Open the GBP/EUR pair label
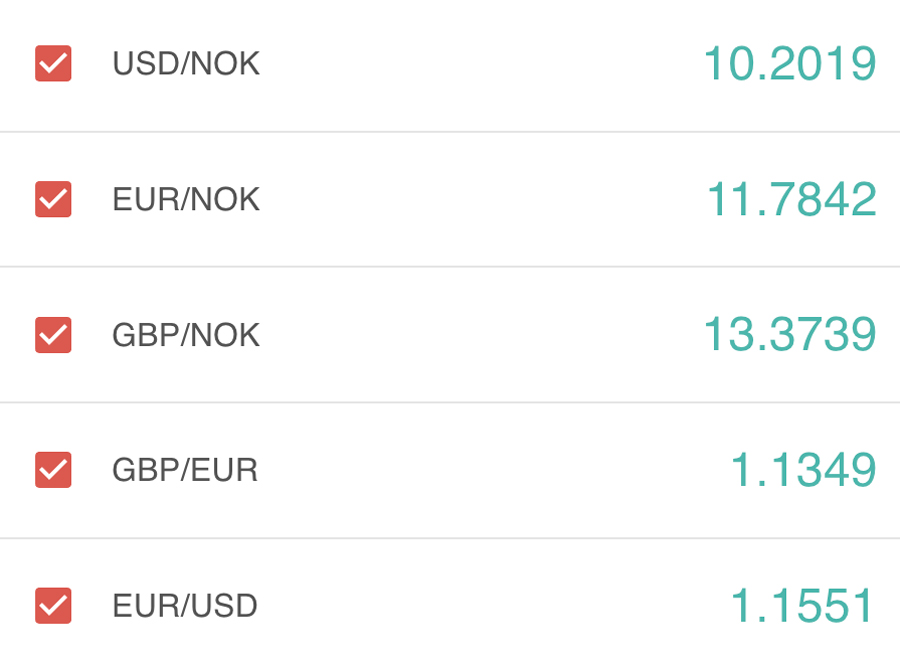 pyautogui.click(x=185, y=470)
